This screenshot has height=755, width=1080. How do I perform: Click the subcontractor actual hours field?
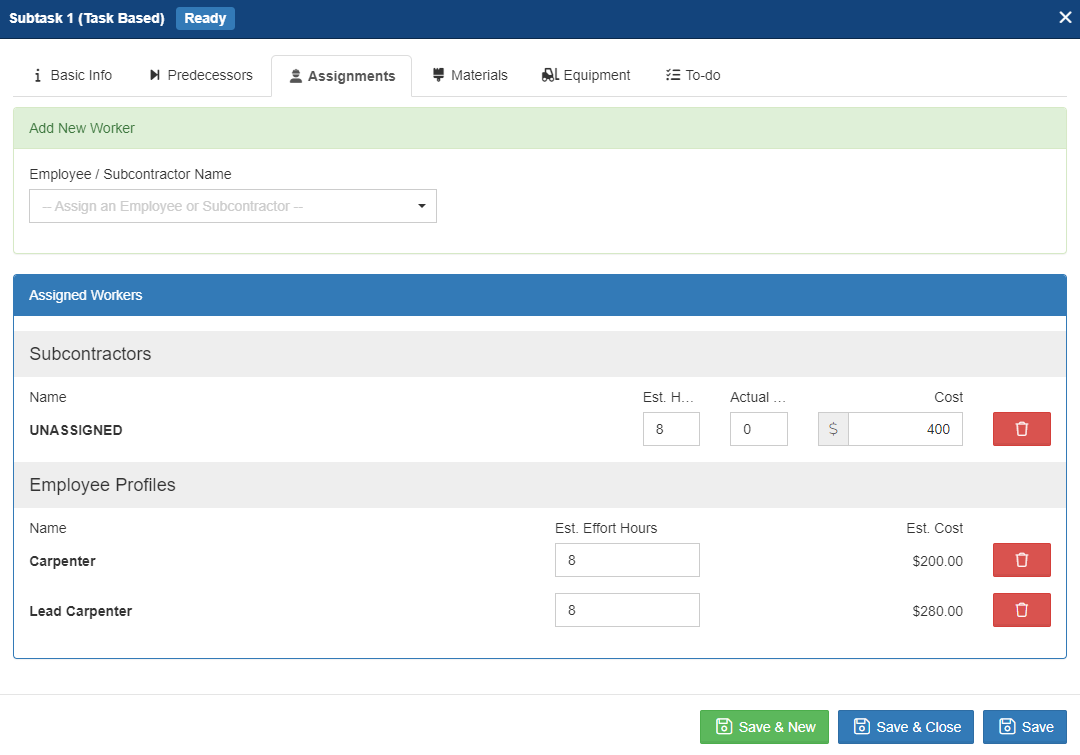758,429
